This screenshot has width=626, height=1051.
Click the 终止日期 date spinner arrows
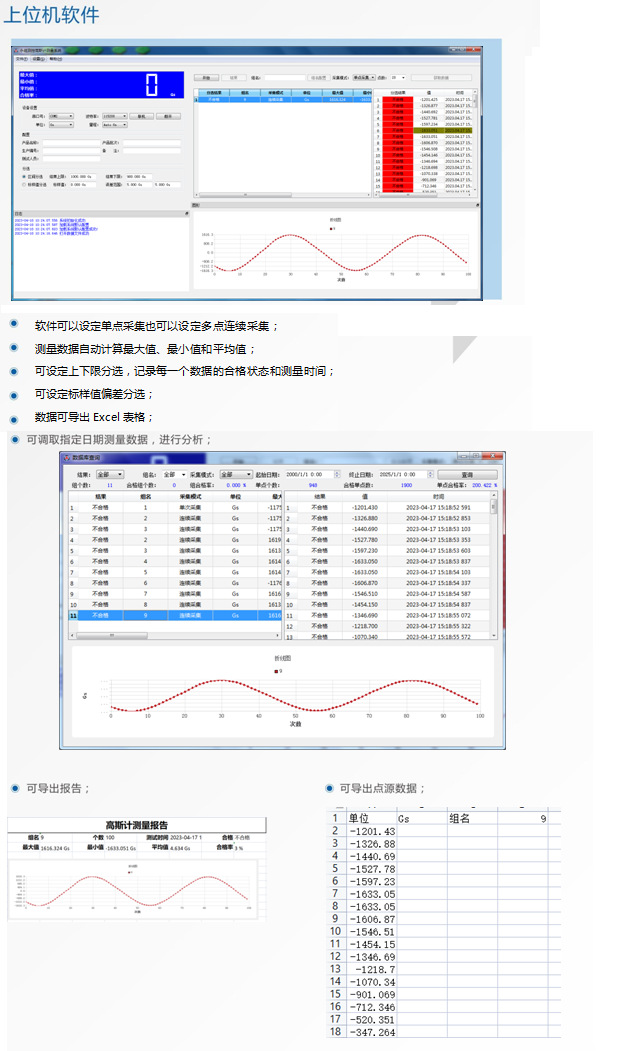[430, 475]
